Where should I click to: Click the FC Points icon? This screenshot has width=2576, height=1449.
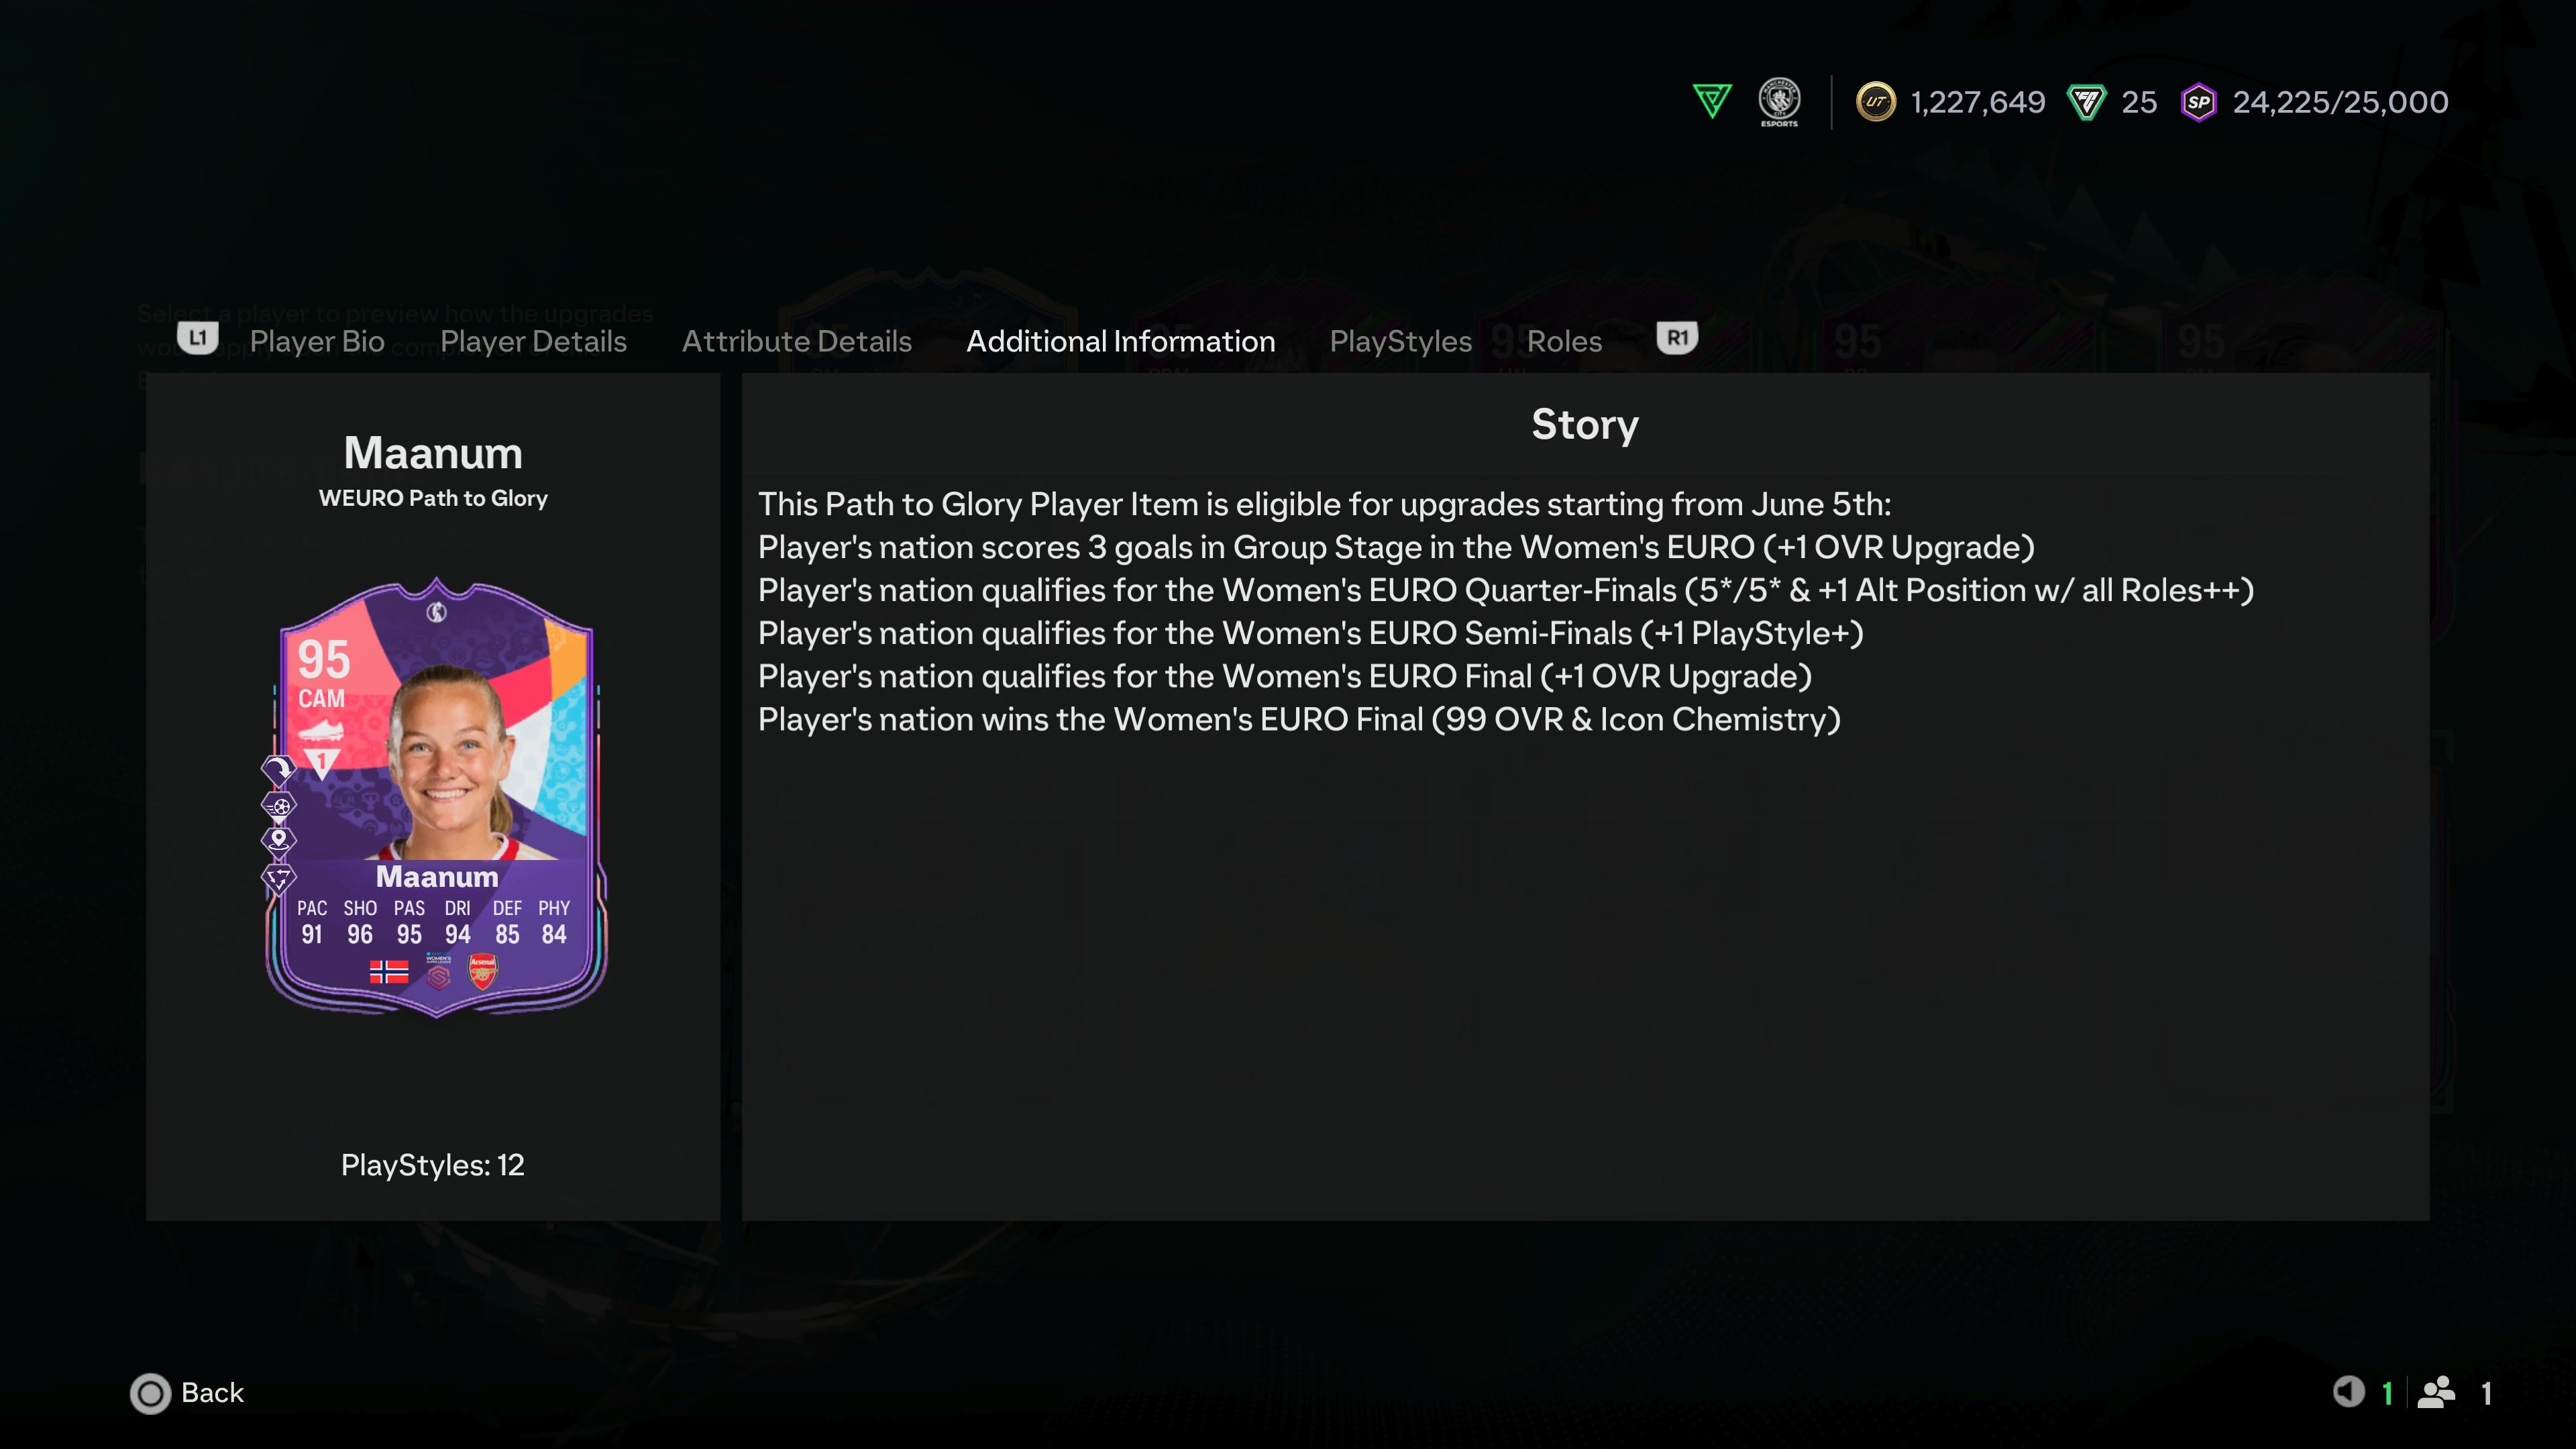[2086, 102]
